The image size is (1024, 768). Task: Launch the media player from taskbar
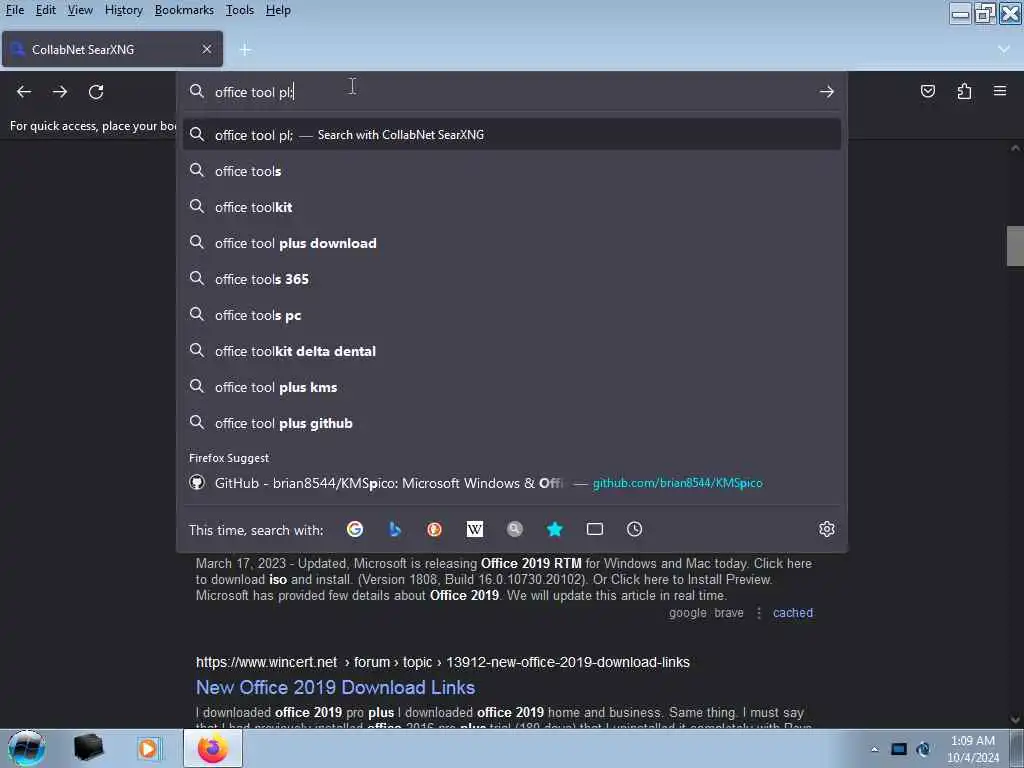[148, 748]
